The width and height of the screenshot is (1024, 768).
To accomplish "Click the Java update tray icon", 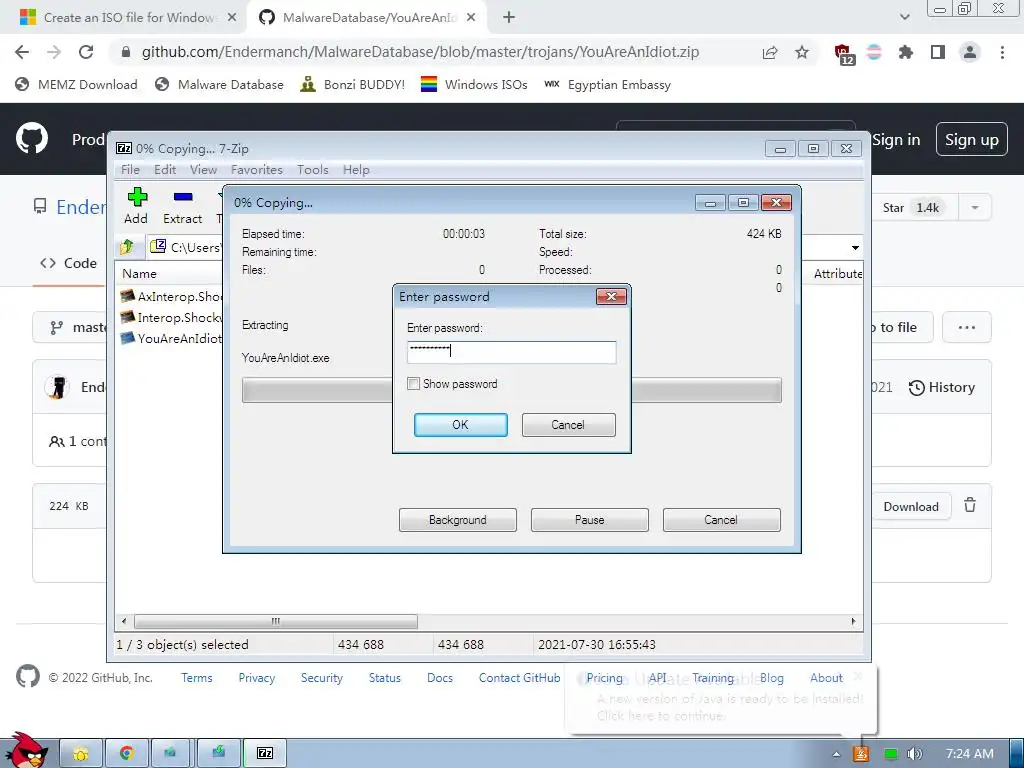I will pos(861,754).
